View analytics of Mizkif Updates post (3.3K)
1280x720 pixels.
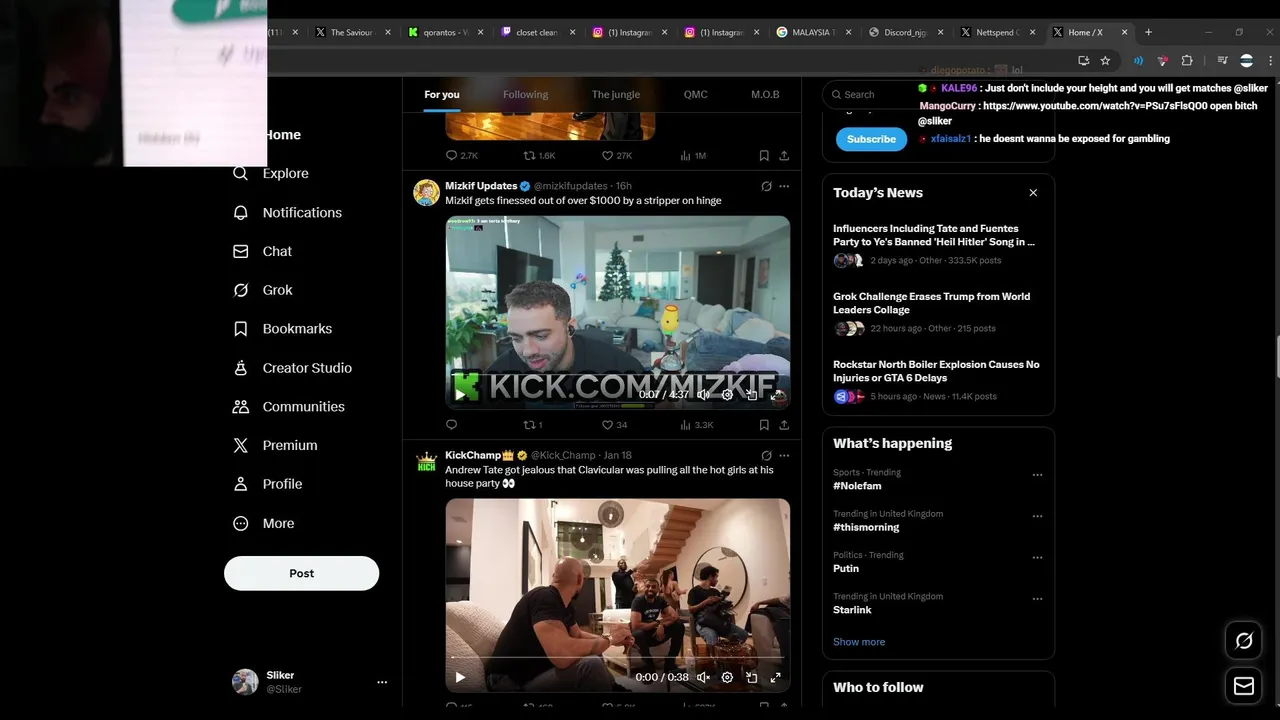pyautogui.click(x=696, y=425)
